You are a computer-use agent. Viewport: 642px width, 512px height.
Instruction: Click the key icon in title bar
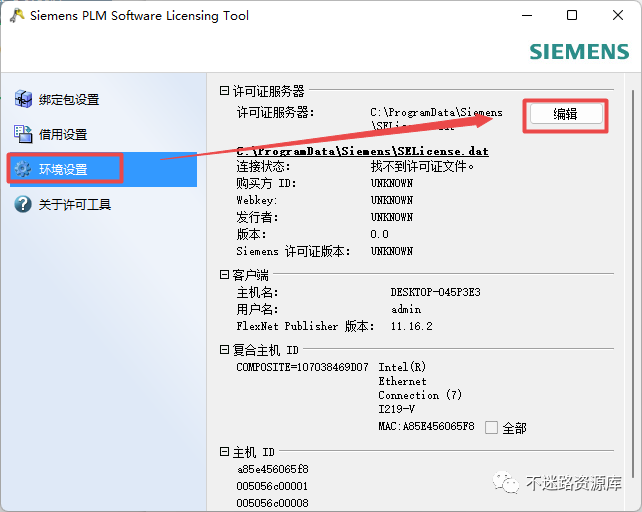click(16, 16)
